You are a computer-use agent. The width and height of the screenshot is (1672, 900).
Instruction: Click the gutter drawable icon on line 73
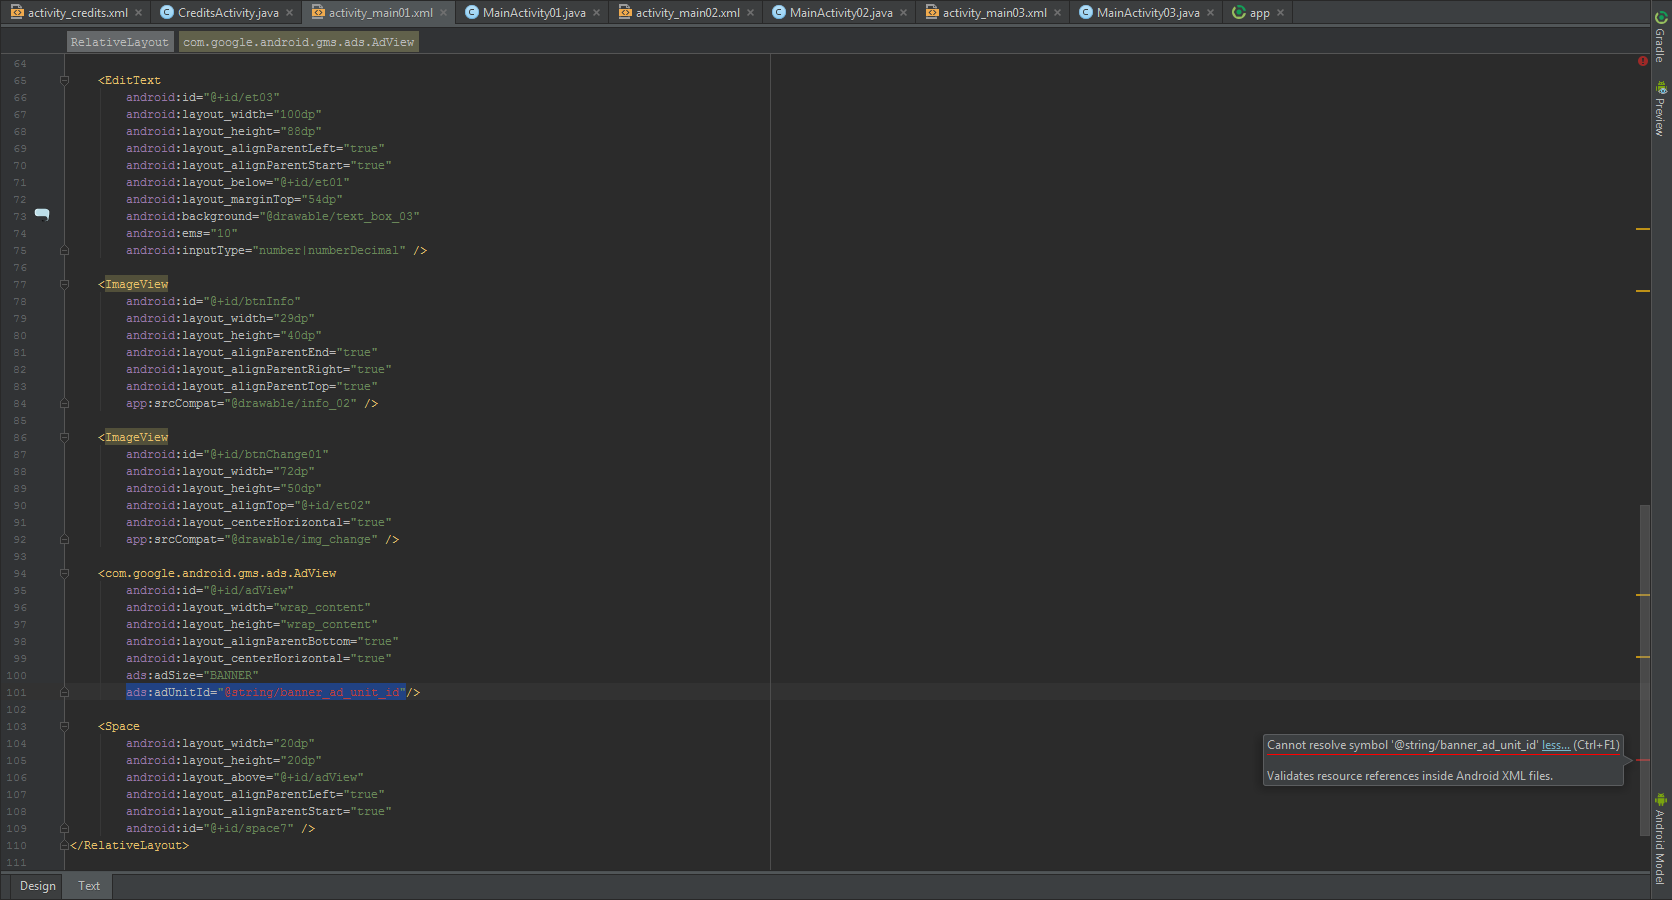coord(42,214)
